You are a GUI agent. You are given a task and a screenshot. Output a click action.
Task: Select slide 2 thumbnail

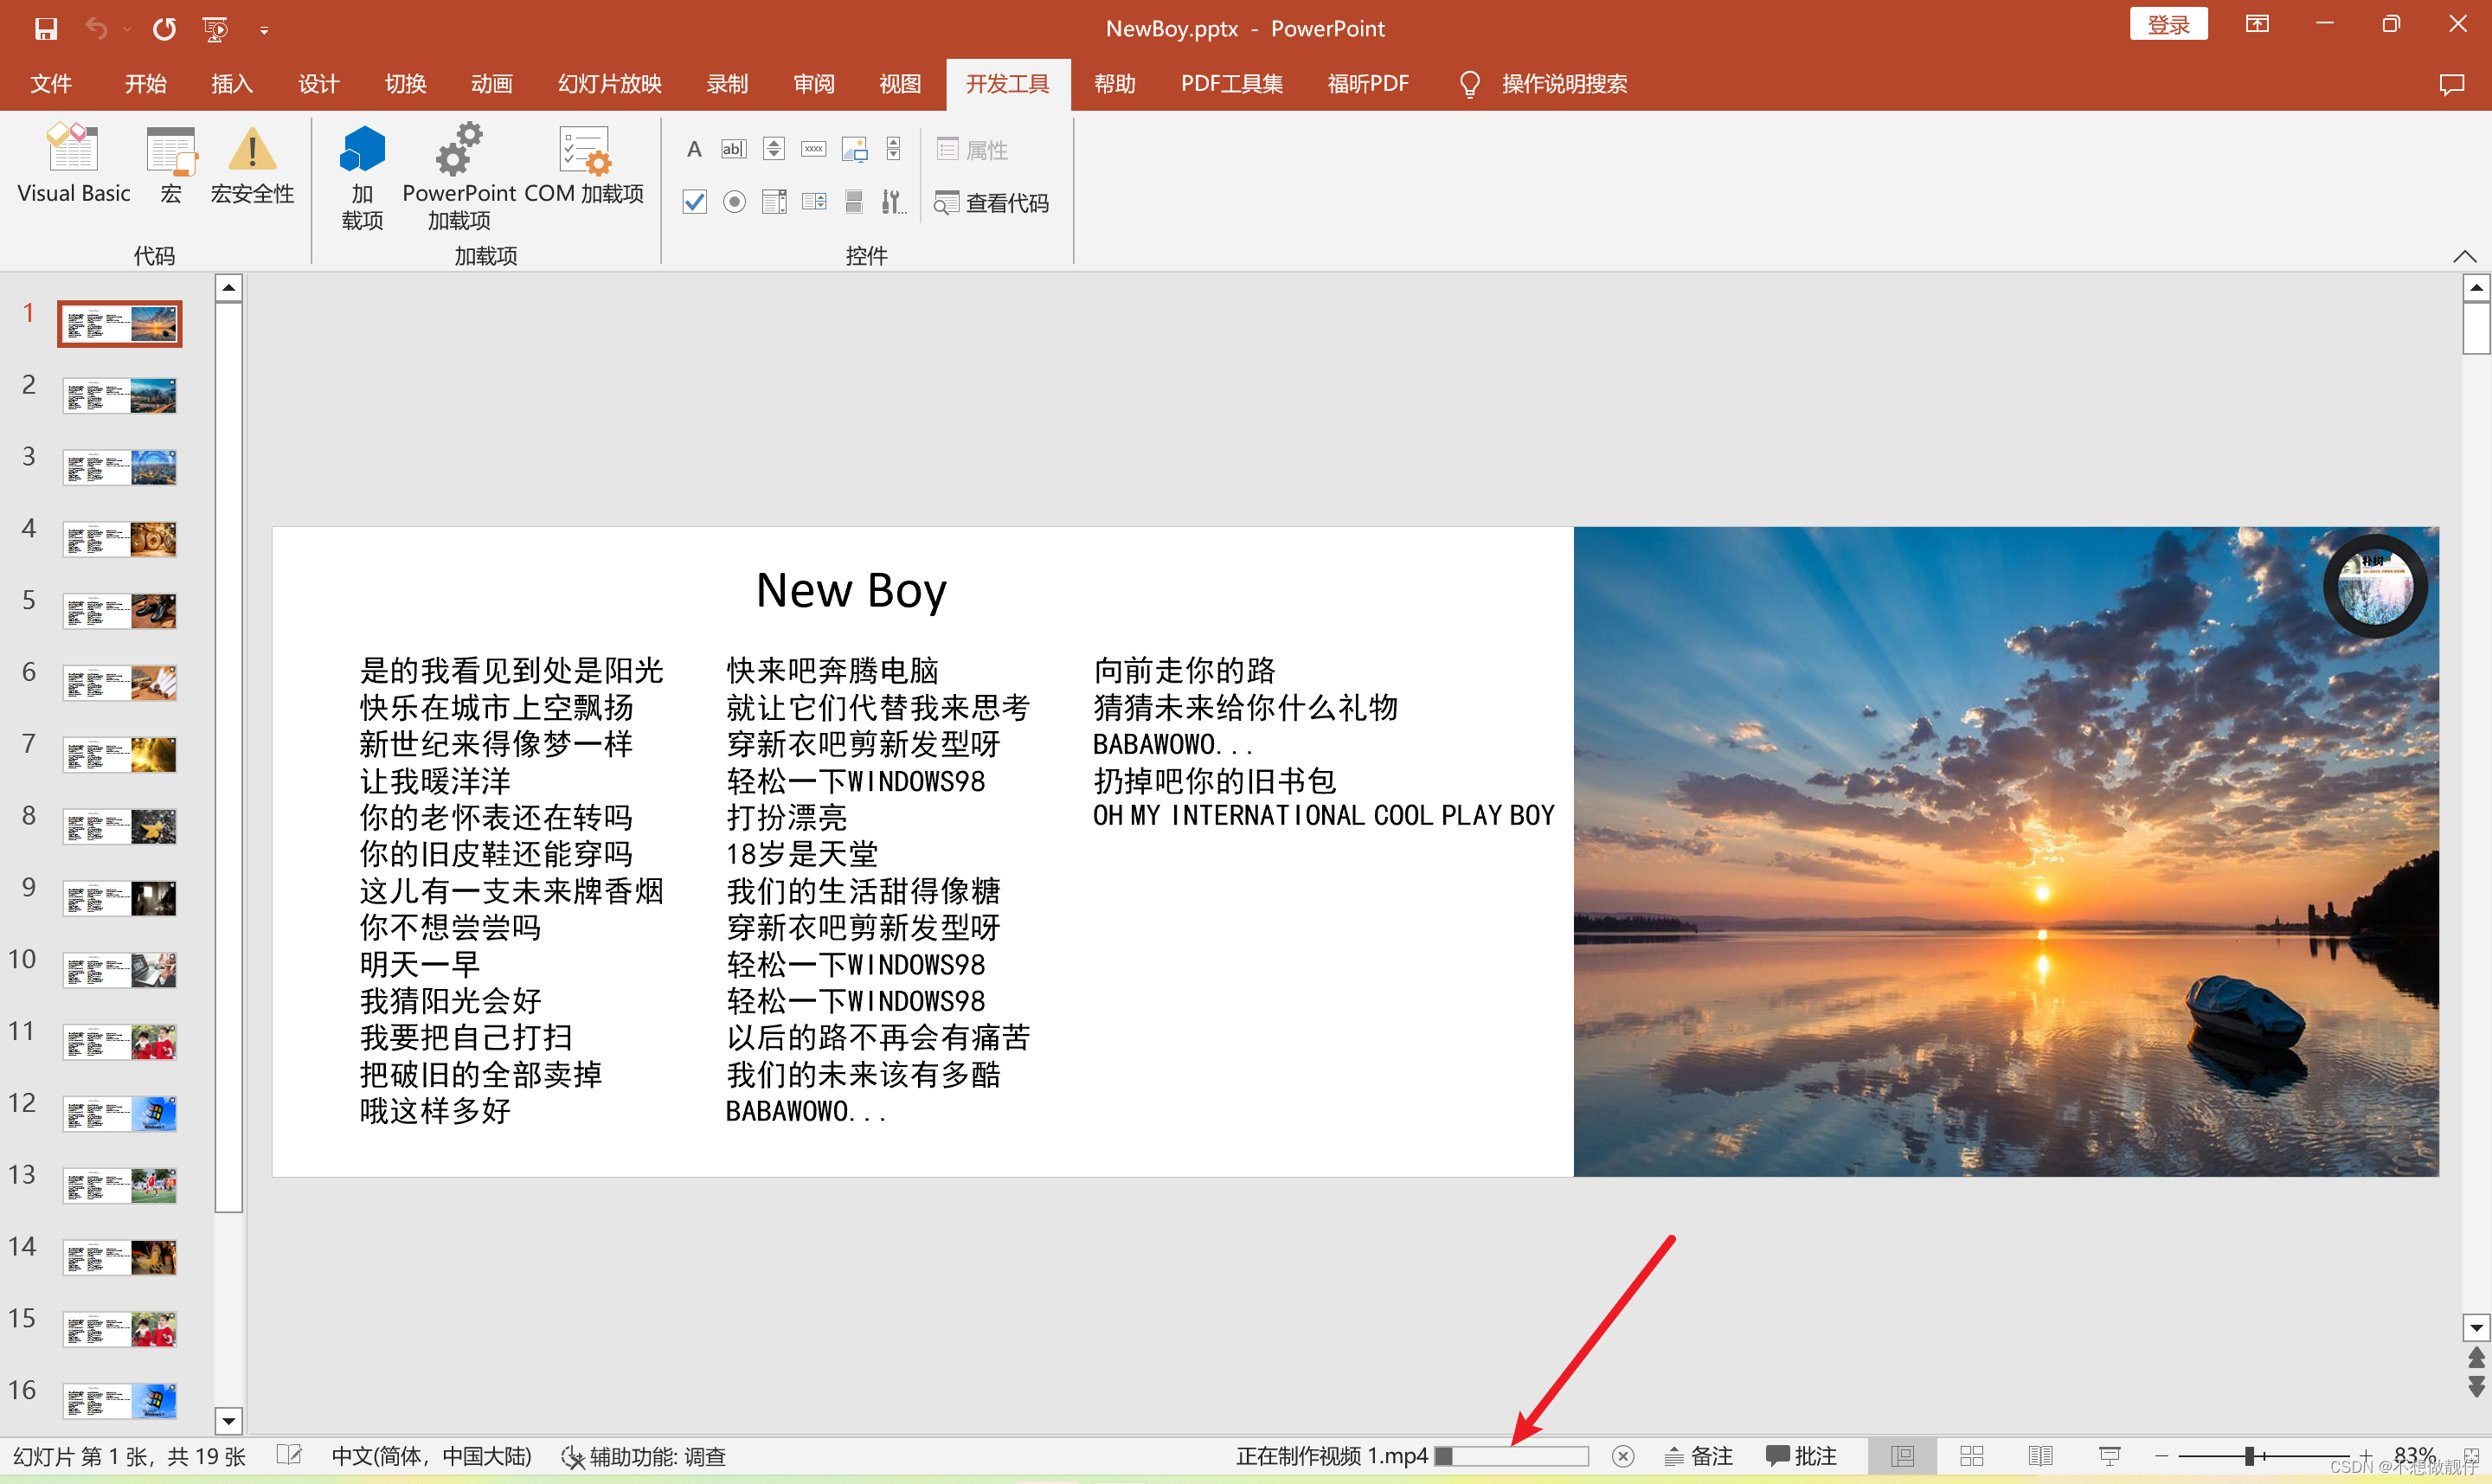120,396
